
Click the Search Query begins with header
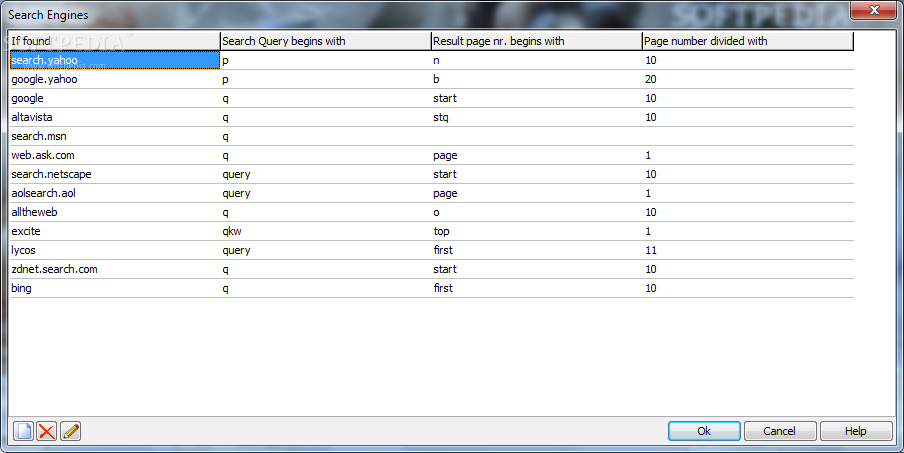pyautogui.click(x=326, y=41)
